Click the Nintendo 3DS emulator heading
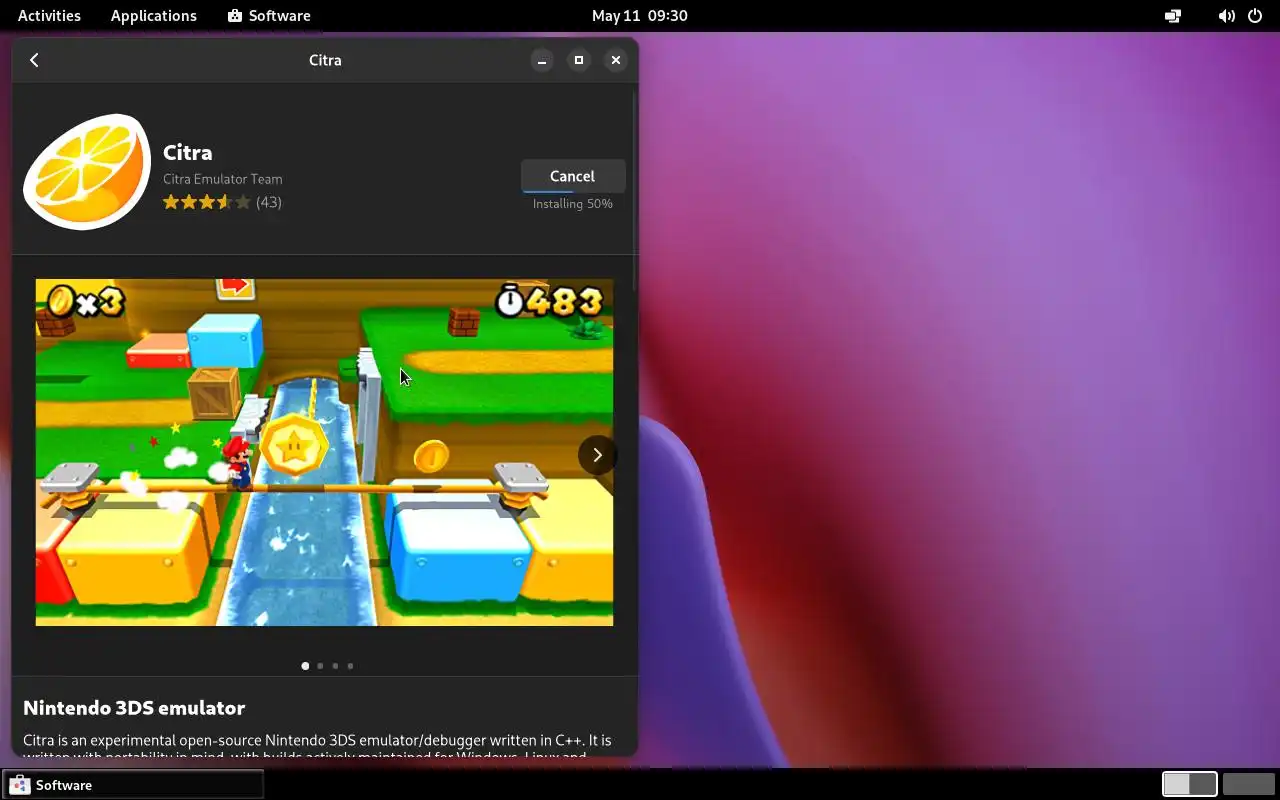 tap(134, 708)
